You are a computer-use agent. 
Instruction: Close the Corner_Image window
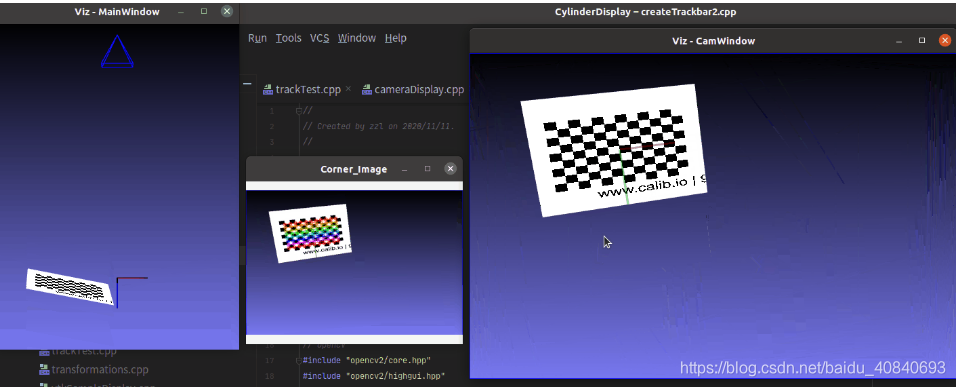450,169
